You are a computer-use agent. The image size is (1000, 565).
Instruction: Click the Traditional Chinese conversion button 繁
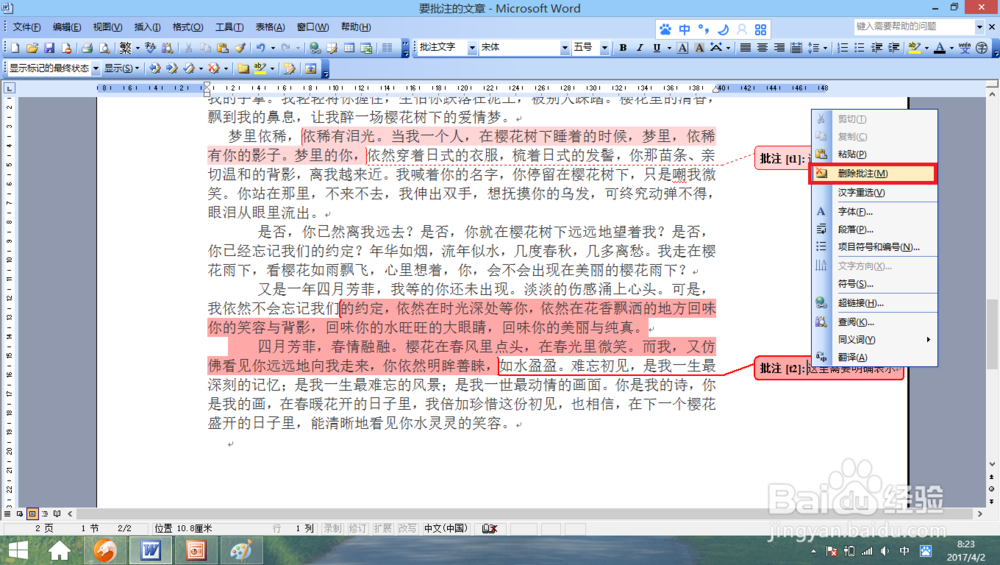point(125,48)
